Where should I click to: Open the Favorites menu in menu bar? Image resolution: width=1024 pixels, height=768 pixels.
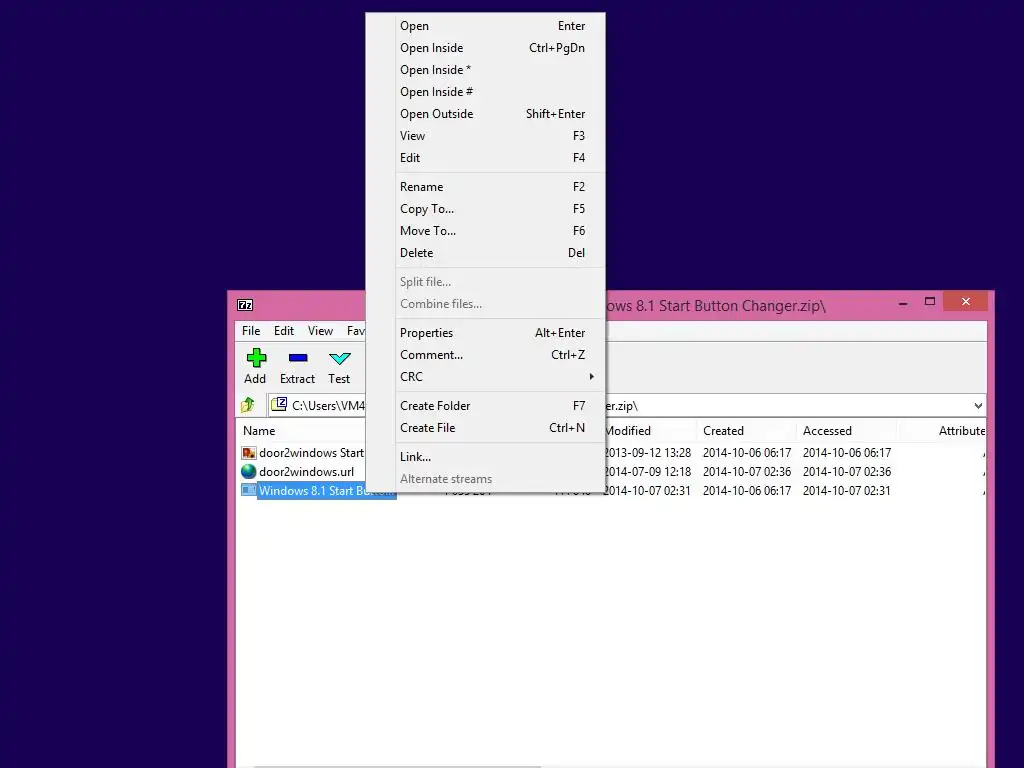(355, 331)
